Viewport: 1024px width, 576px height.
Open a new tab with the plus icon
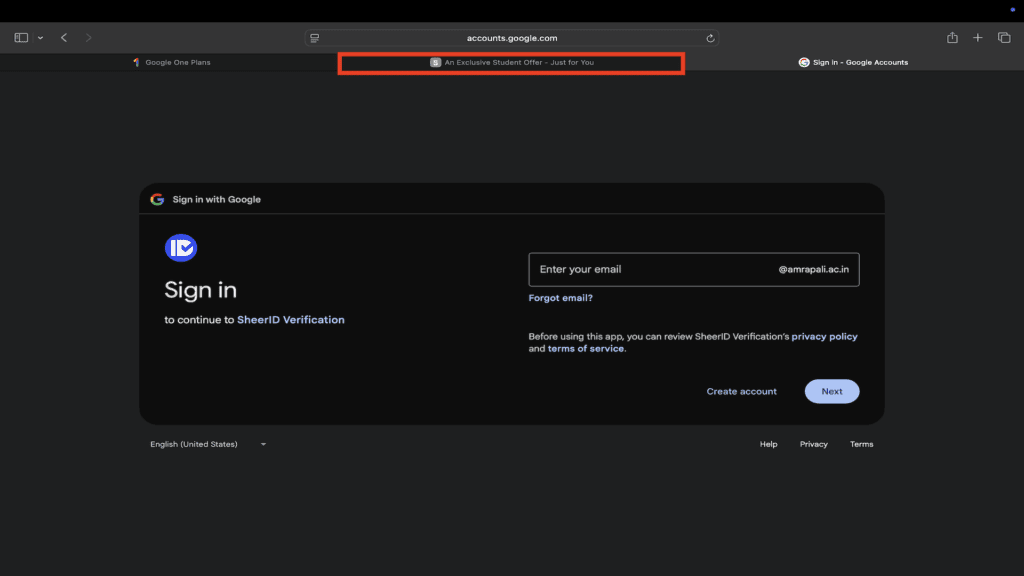(977, 37)
